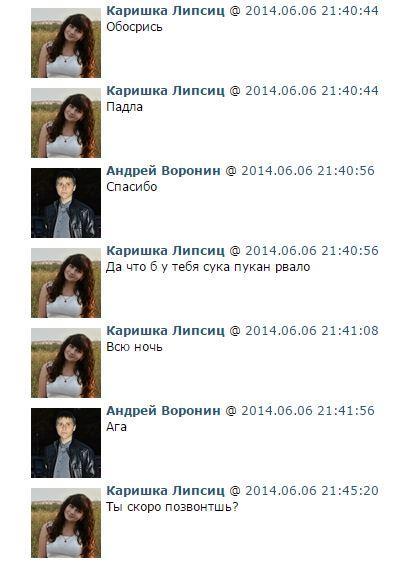
Task: Open Каришка Липсиц name link above "Обосрись"
Action: pyautogui.click(x=165, y=11)
